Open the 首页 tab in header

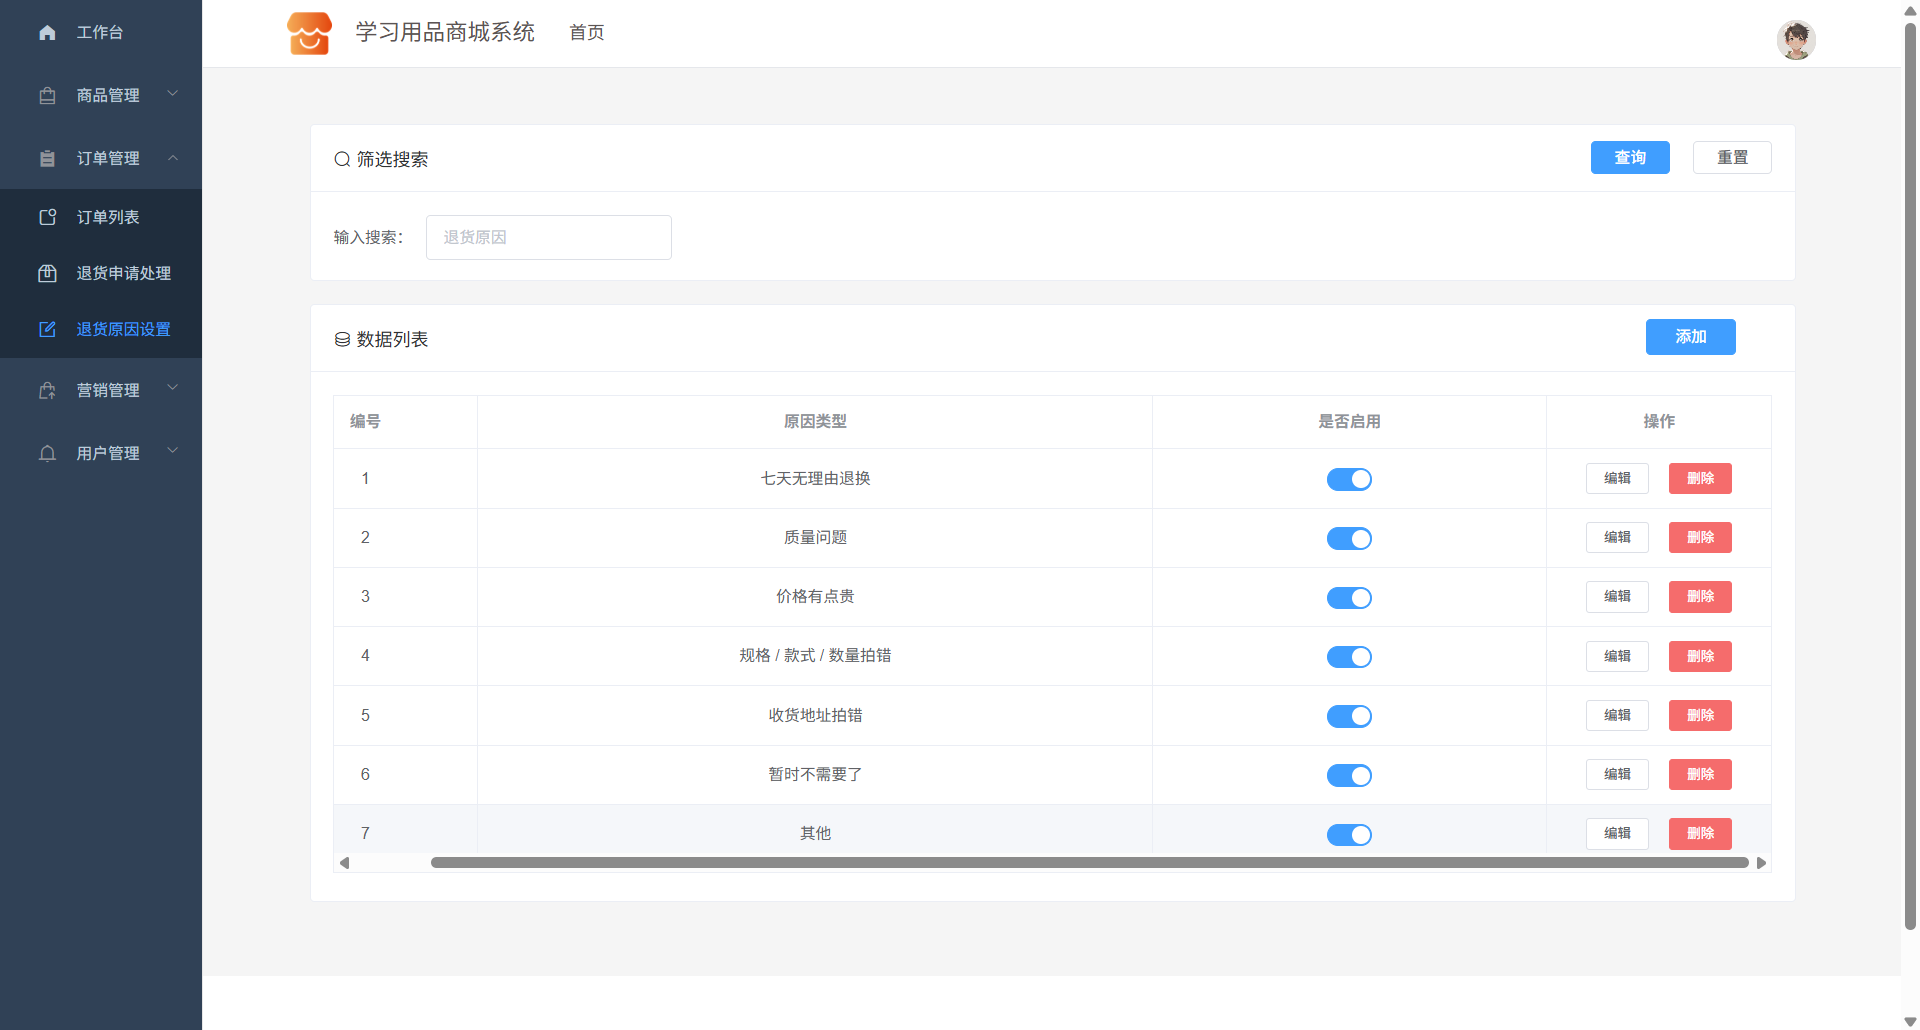pyautogui.click(x=586, y=33)
